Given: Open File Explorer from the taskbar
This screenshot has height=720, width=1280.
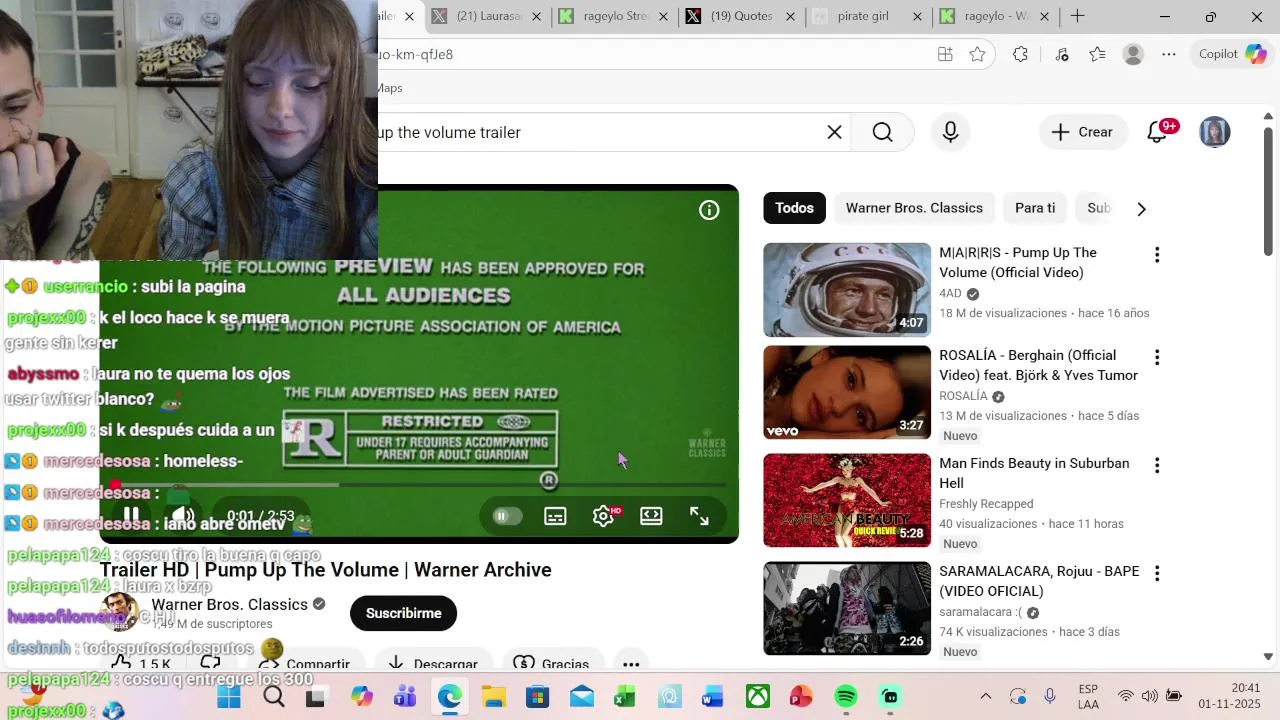Looking at the screenshot, I should [x=493, y=697].
